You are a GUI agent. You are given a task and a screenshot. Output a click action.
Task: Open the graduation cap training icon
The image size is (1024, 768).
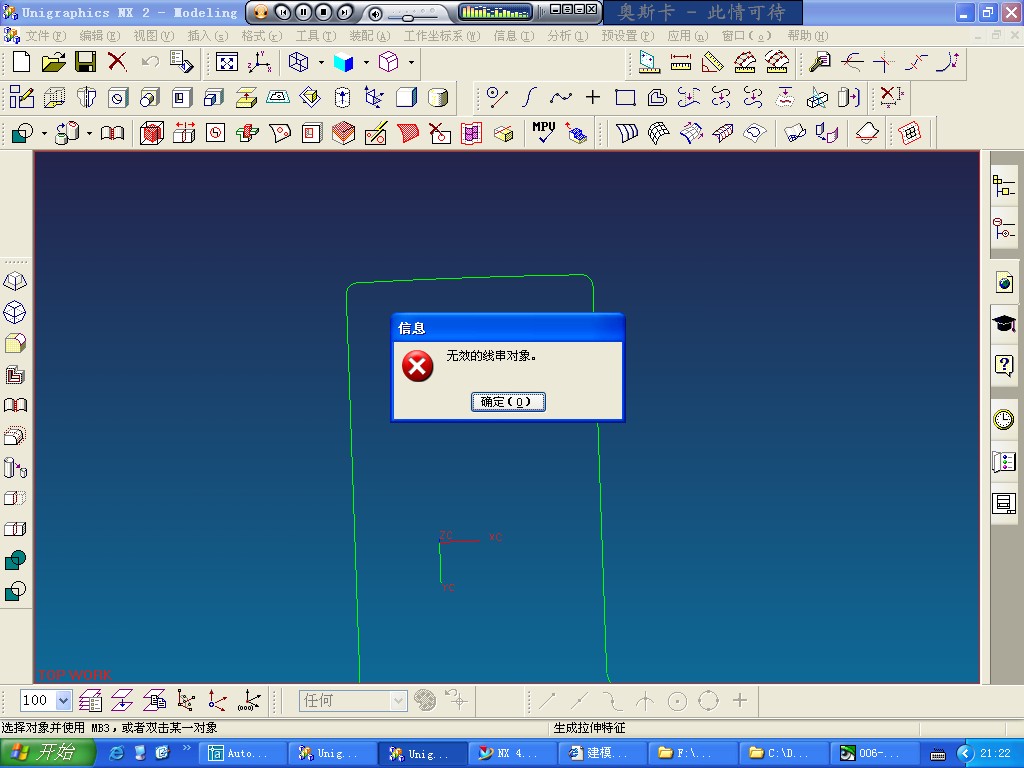1004,323
